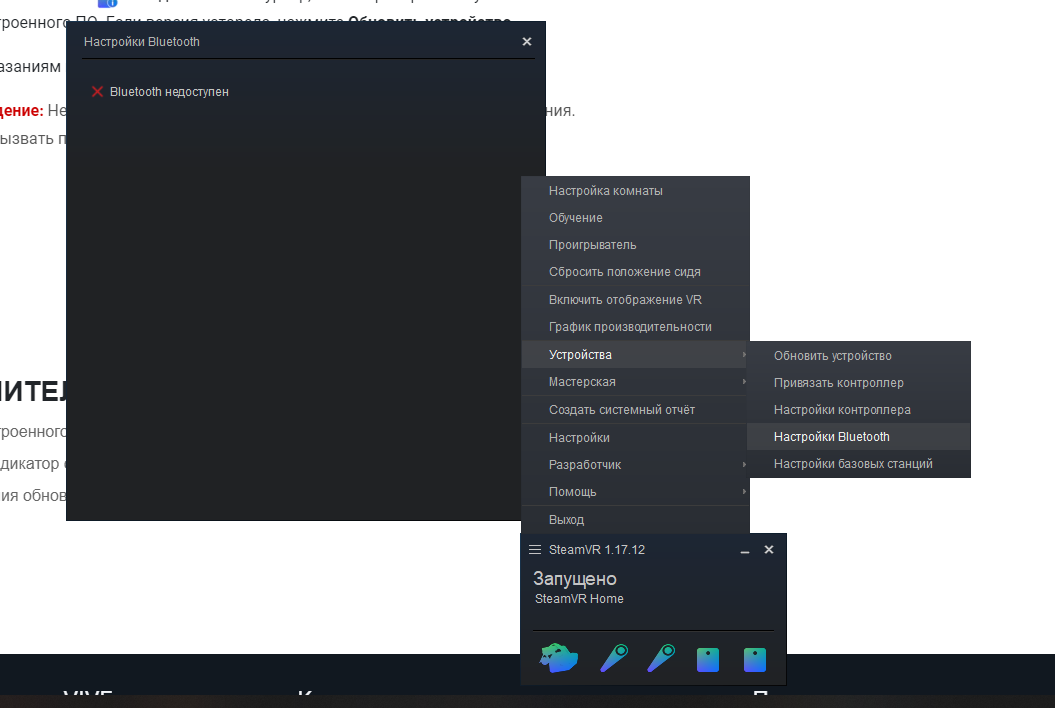
Task: Choose Обучение from the menu
Action: 635,218
